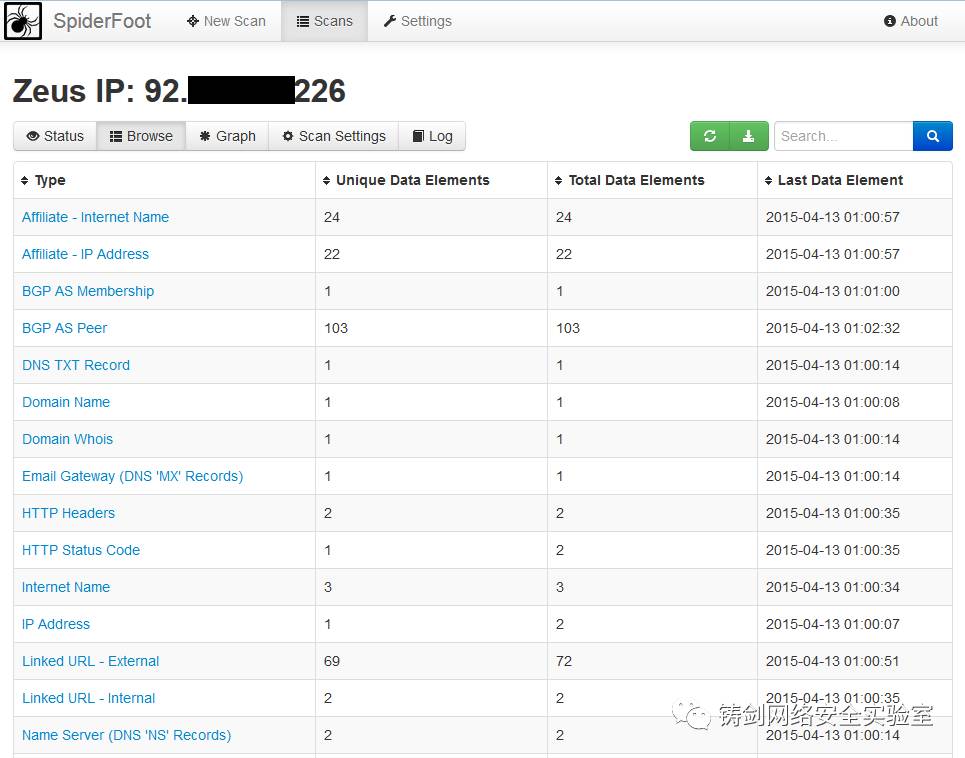This screenshot has width=965, height=758.
Task: Click the 103 unique count in BGP AS Peer row
Action: (x=336, y=328)
